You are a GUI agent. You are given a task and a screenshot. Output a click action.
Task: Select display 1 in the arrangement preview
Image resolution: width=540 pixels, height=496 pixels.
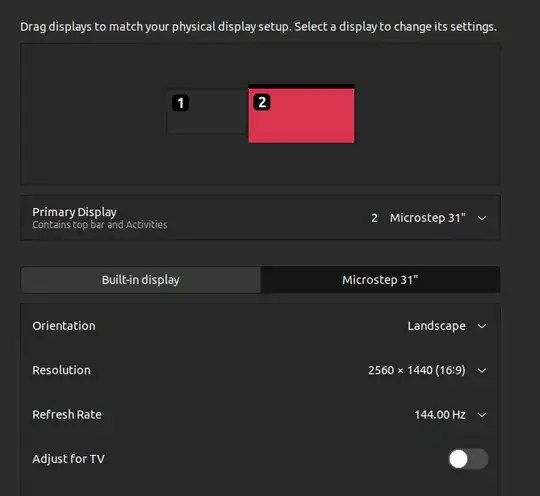[207, 112]
